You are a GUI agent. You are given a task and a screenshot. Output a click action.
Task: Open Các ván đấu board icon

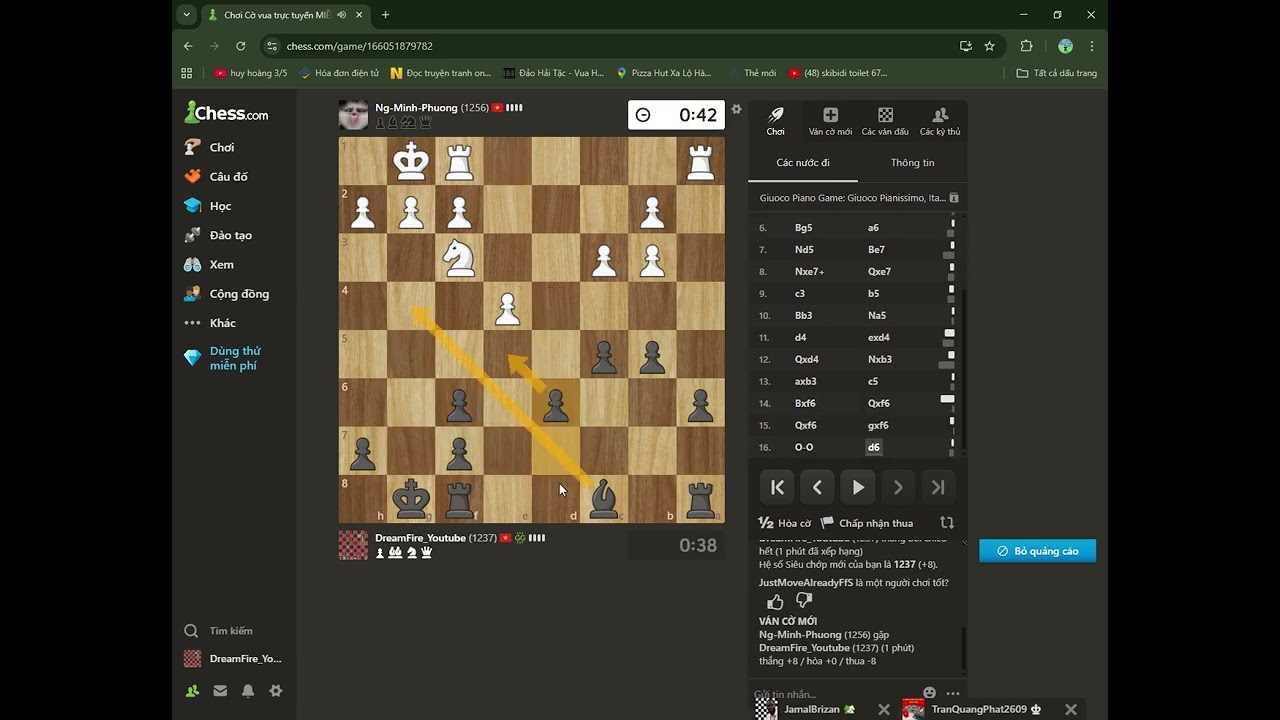coord(885,121)
